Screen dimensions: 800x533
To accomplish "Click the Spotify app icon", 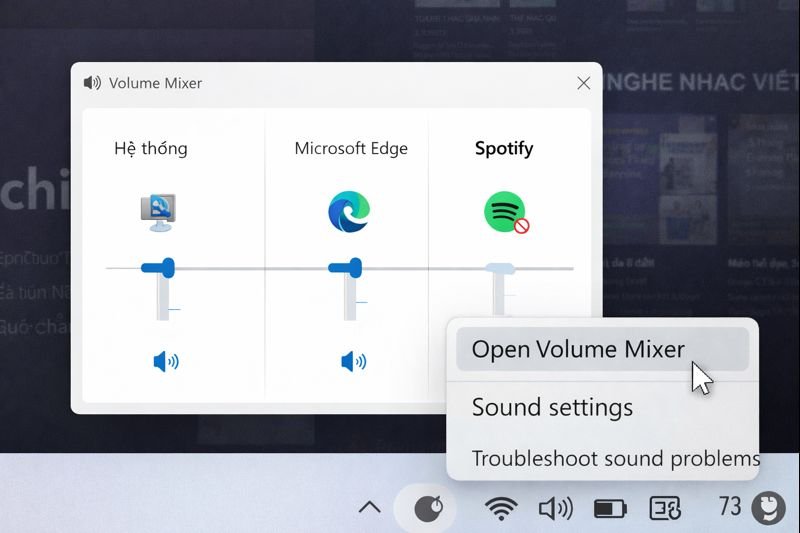I will (x=505, y=212).
